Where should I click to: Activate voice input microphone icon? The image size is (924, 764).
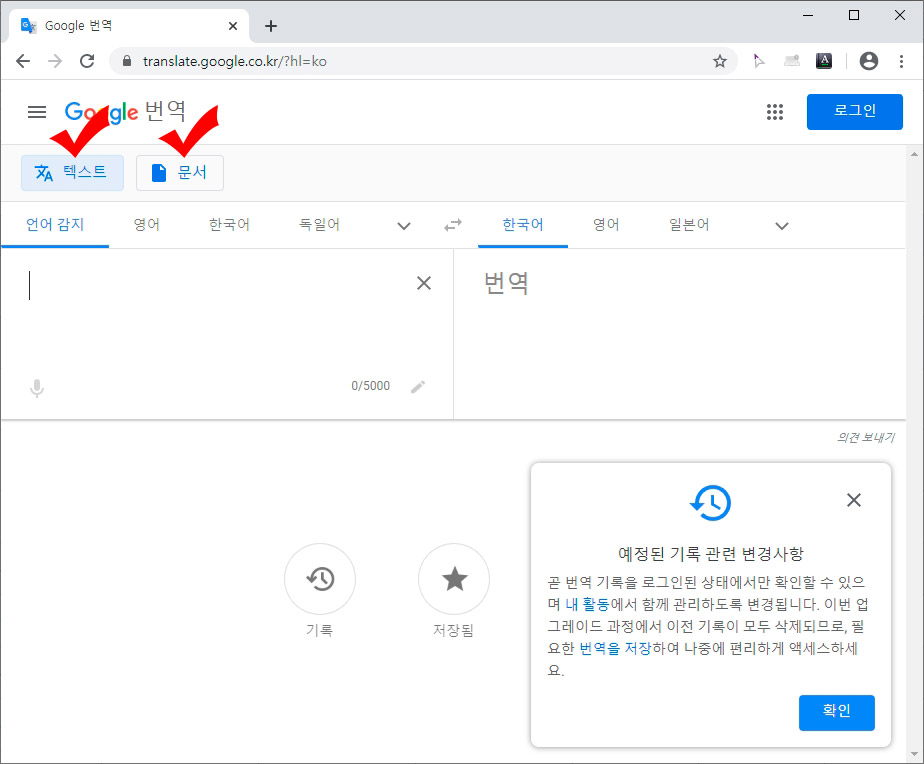(37, 388)
